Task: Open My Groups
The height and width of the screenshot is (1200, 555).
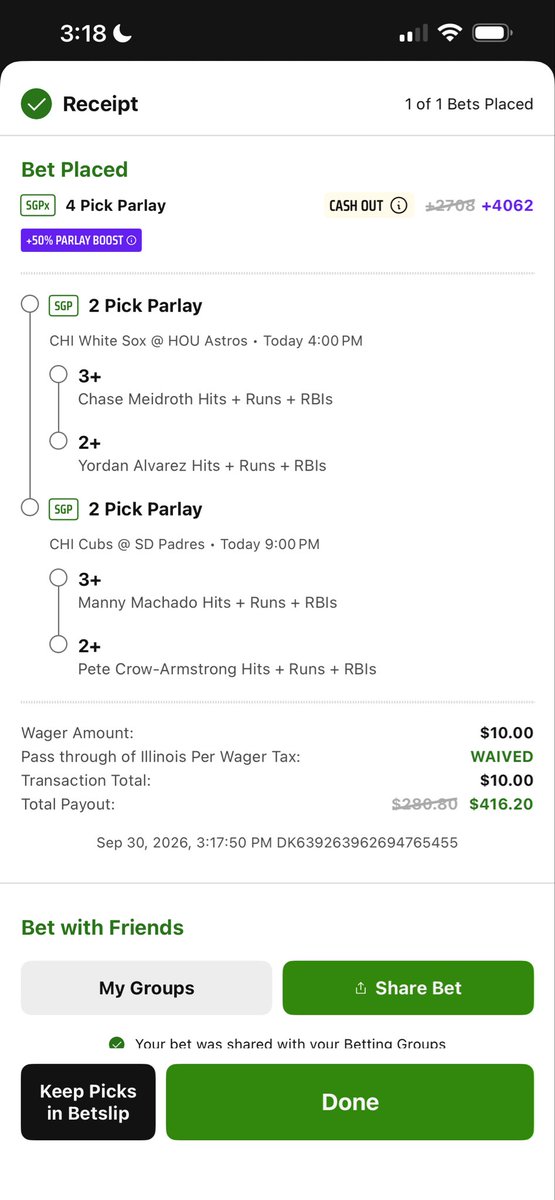Action: pos(146,988)
